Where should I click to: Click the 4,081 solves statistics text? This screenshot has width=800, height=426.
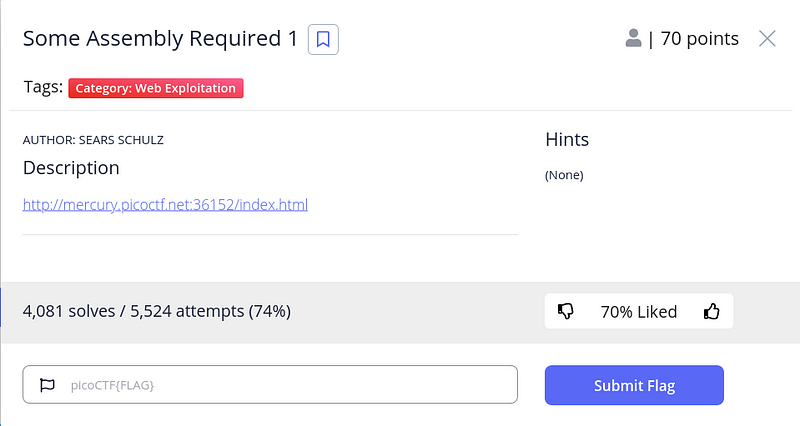[157, 311]
